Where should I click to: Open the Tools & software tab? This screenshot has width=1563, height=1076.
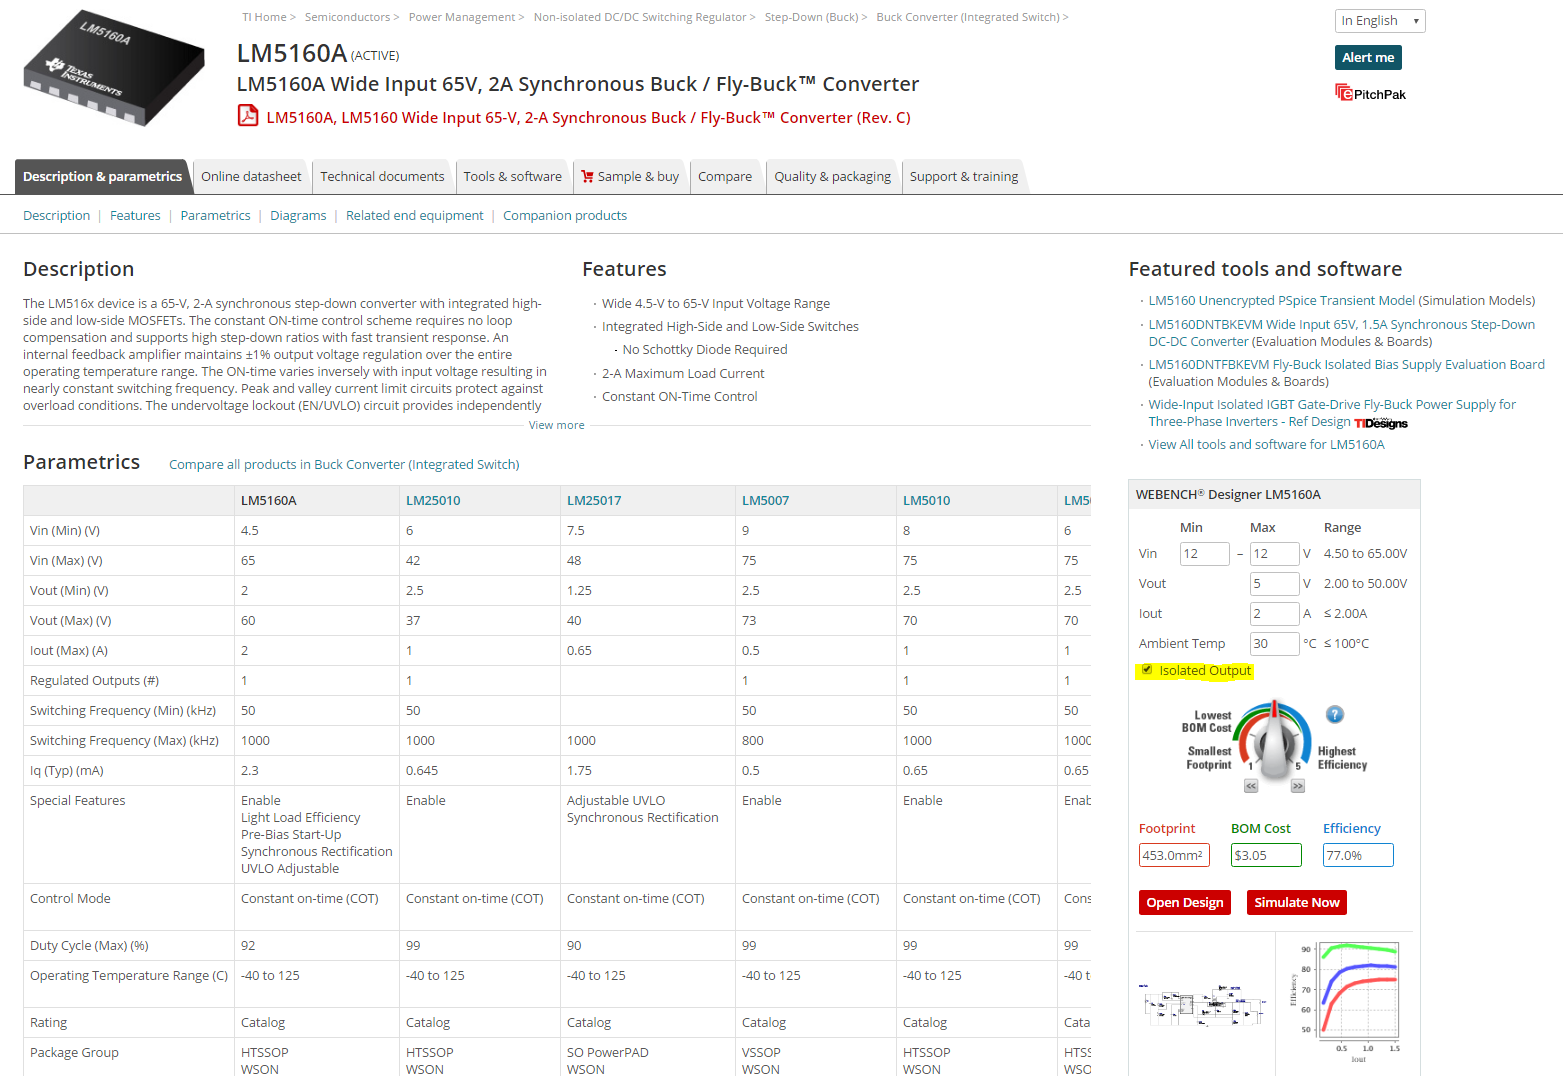click(x=512, y=177)
